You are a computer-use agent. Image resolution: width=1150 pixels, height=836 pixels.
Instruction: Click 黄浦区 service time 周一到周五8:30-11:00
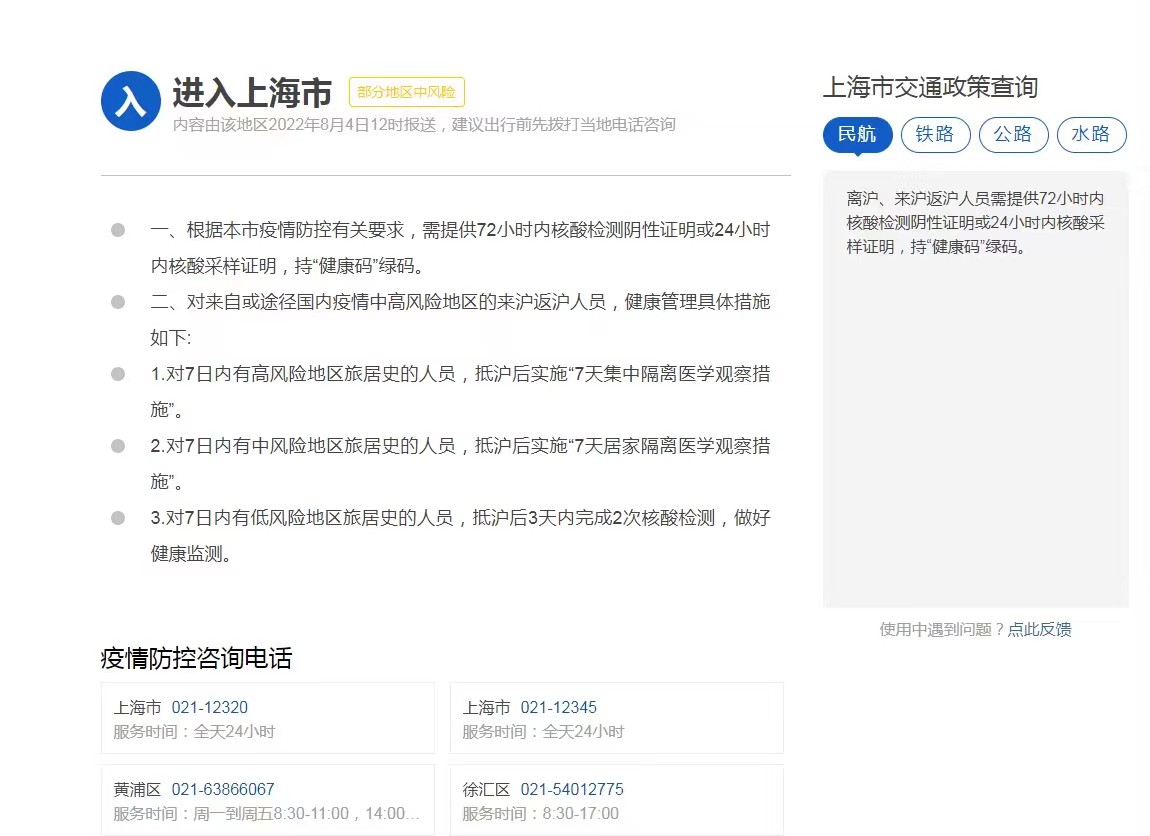point(266,814)
